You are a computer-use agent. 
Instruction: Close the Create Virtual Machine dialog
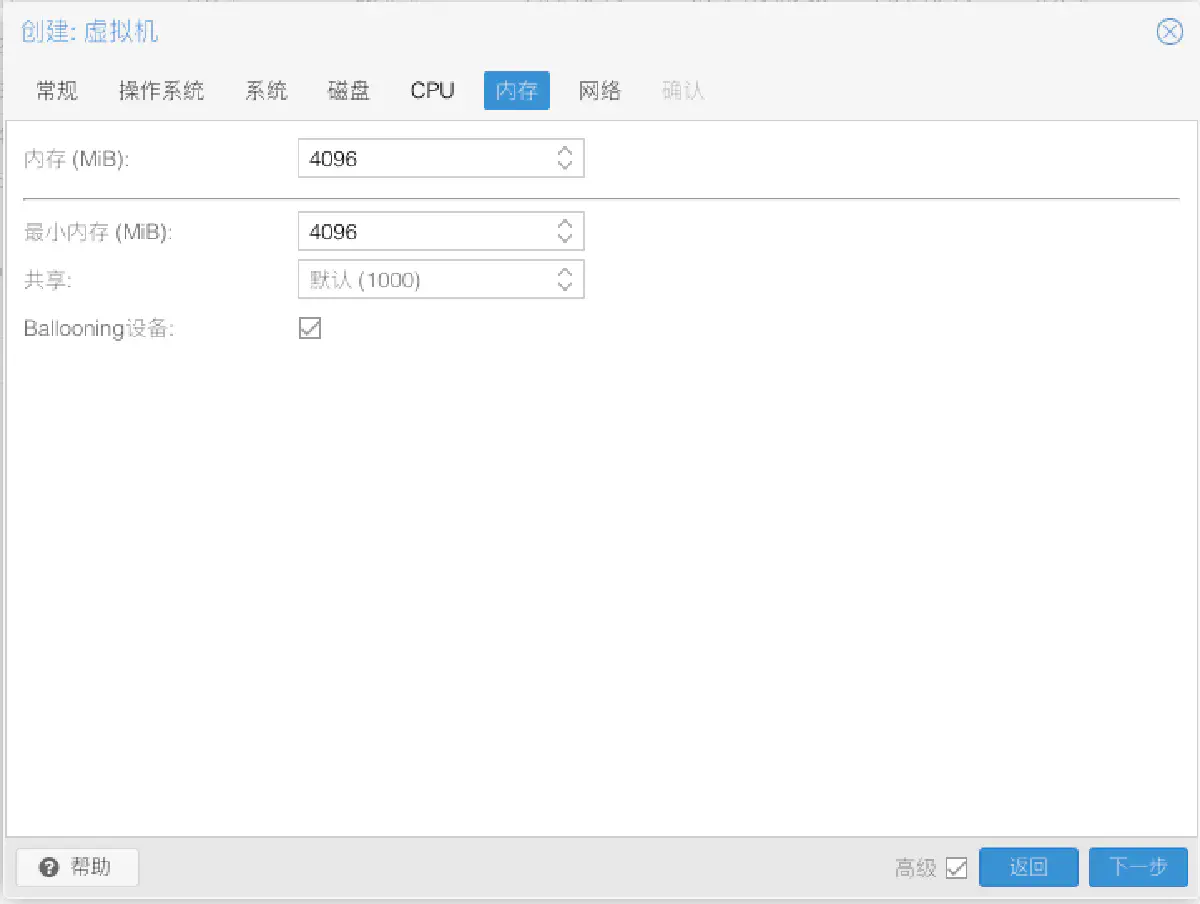pos(1169,32)
